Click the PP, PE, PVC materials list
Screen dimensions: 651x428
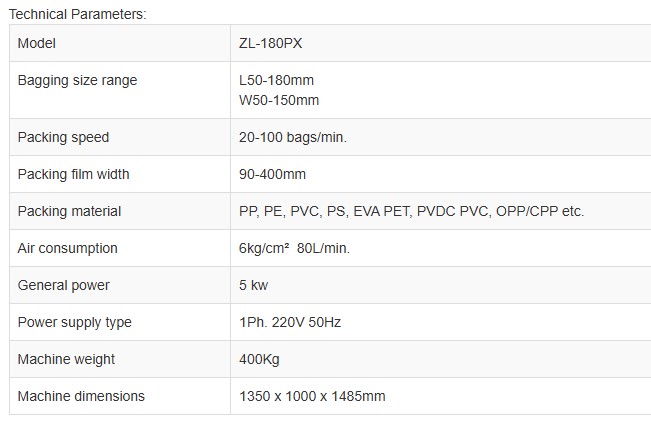pos(412,211)
